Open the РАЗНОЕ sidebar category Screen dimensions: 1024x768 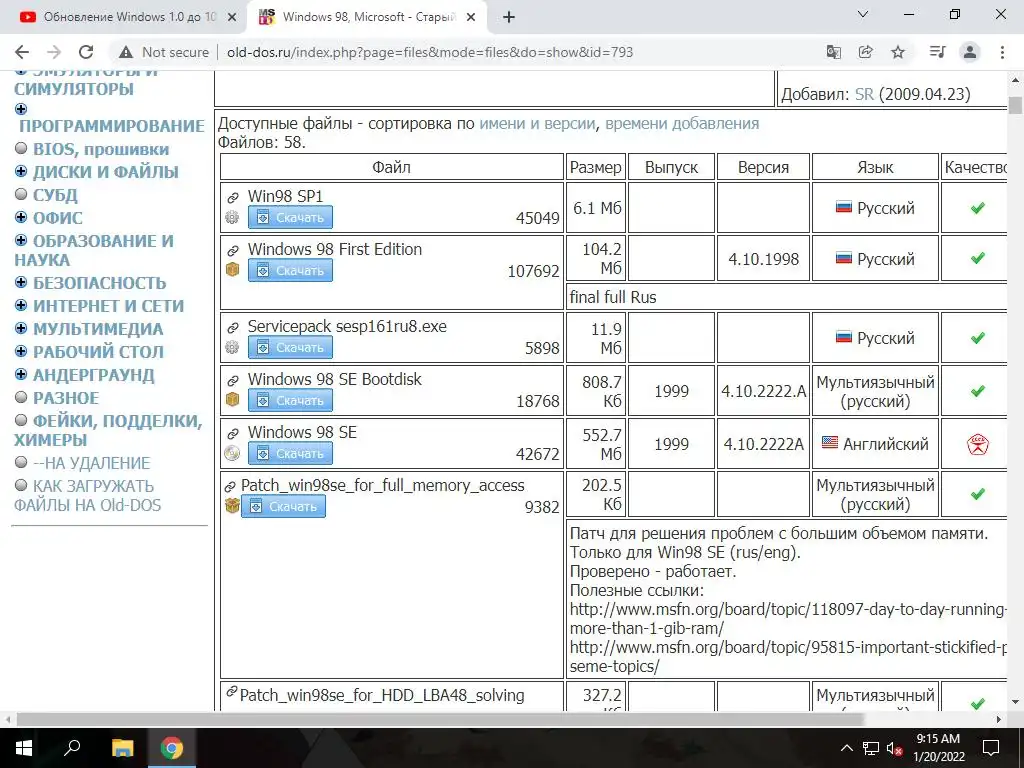click(x=66, y=398)
